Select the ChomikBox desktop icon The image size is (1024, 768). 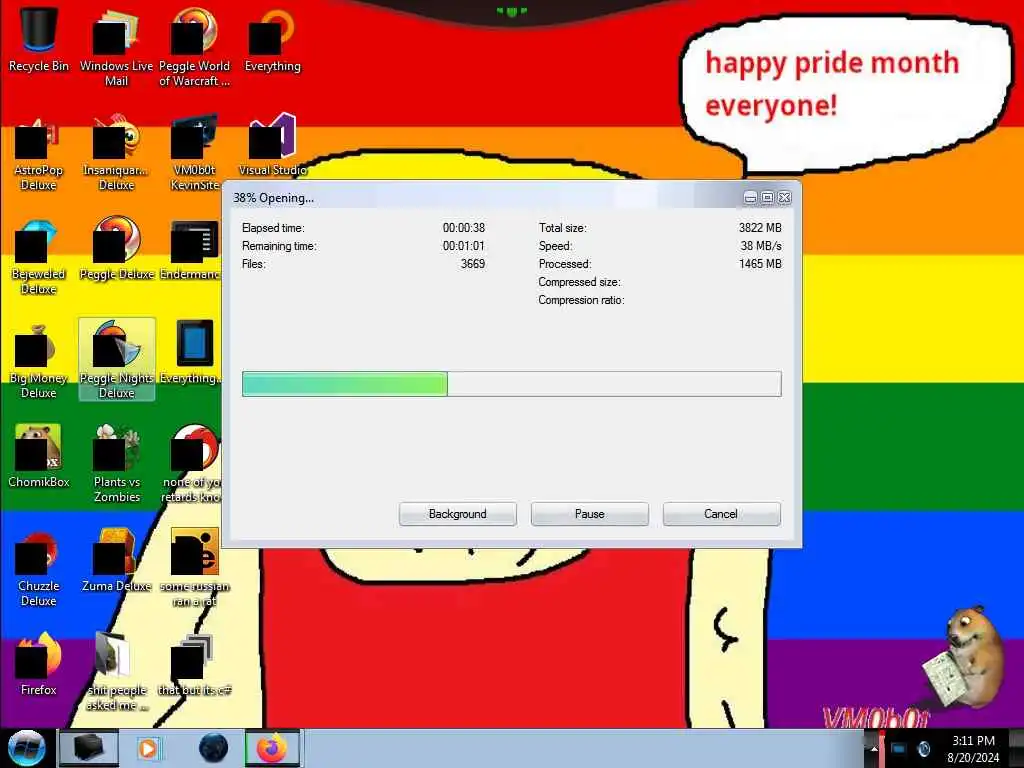click(x=39, y=456)
